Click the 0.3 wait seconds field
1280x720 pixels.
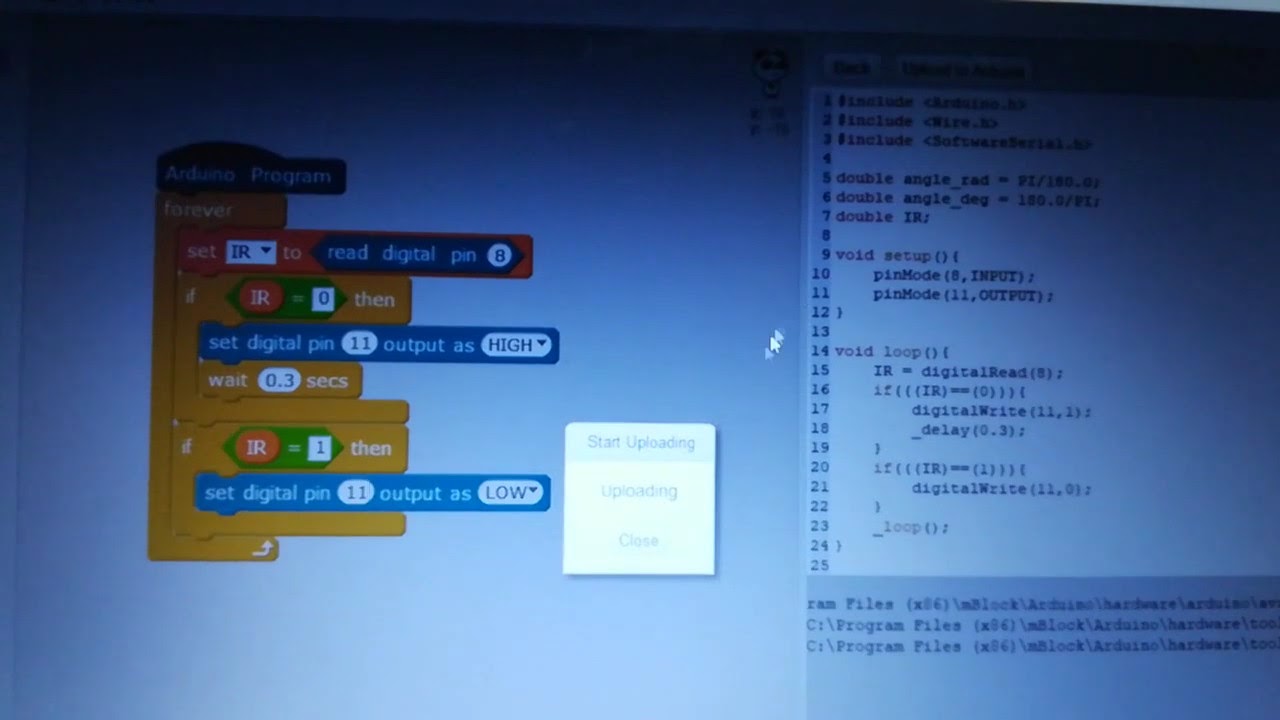(279, 380)
